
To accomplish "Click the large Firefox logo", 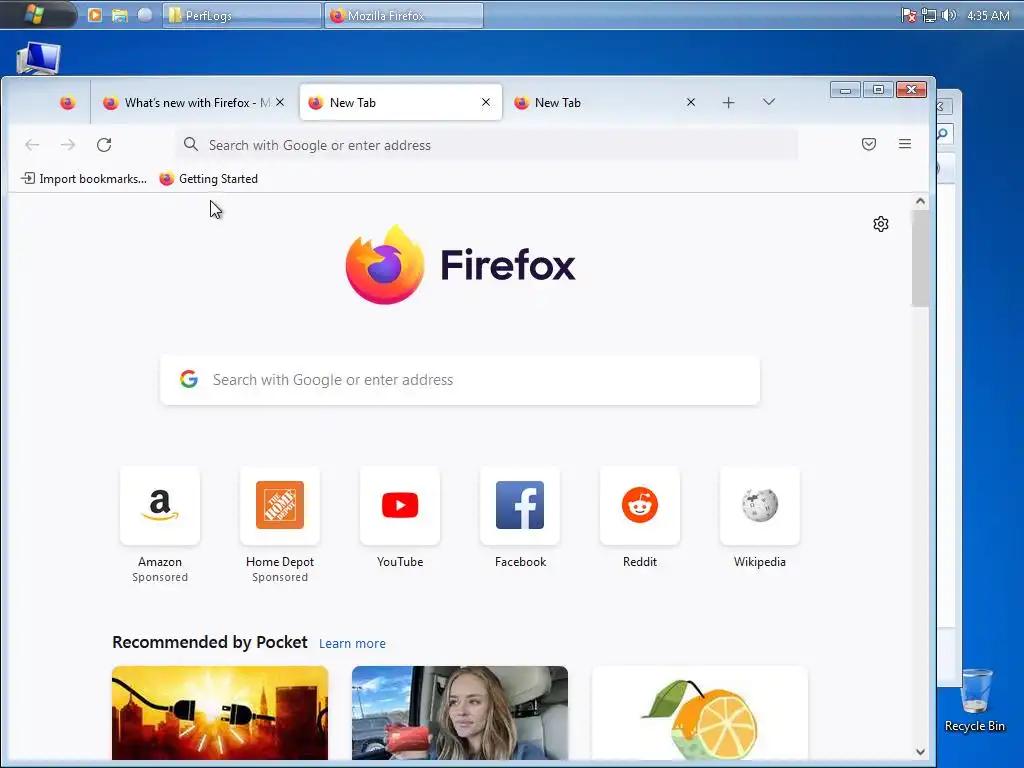I will 385,264.
